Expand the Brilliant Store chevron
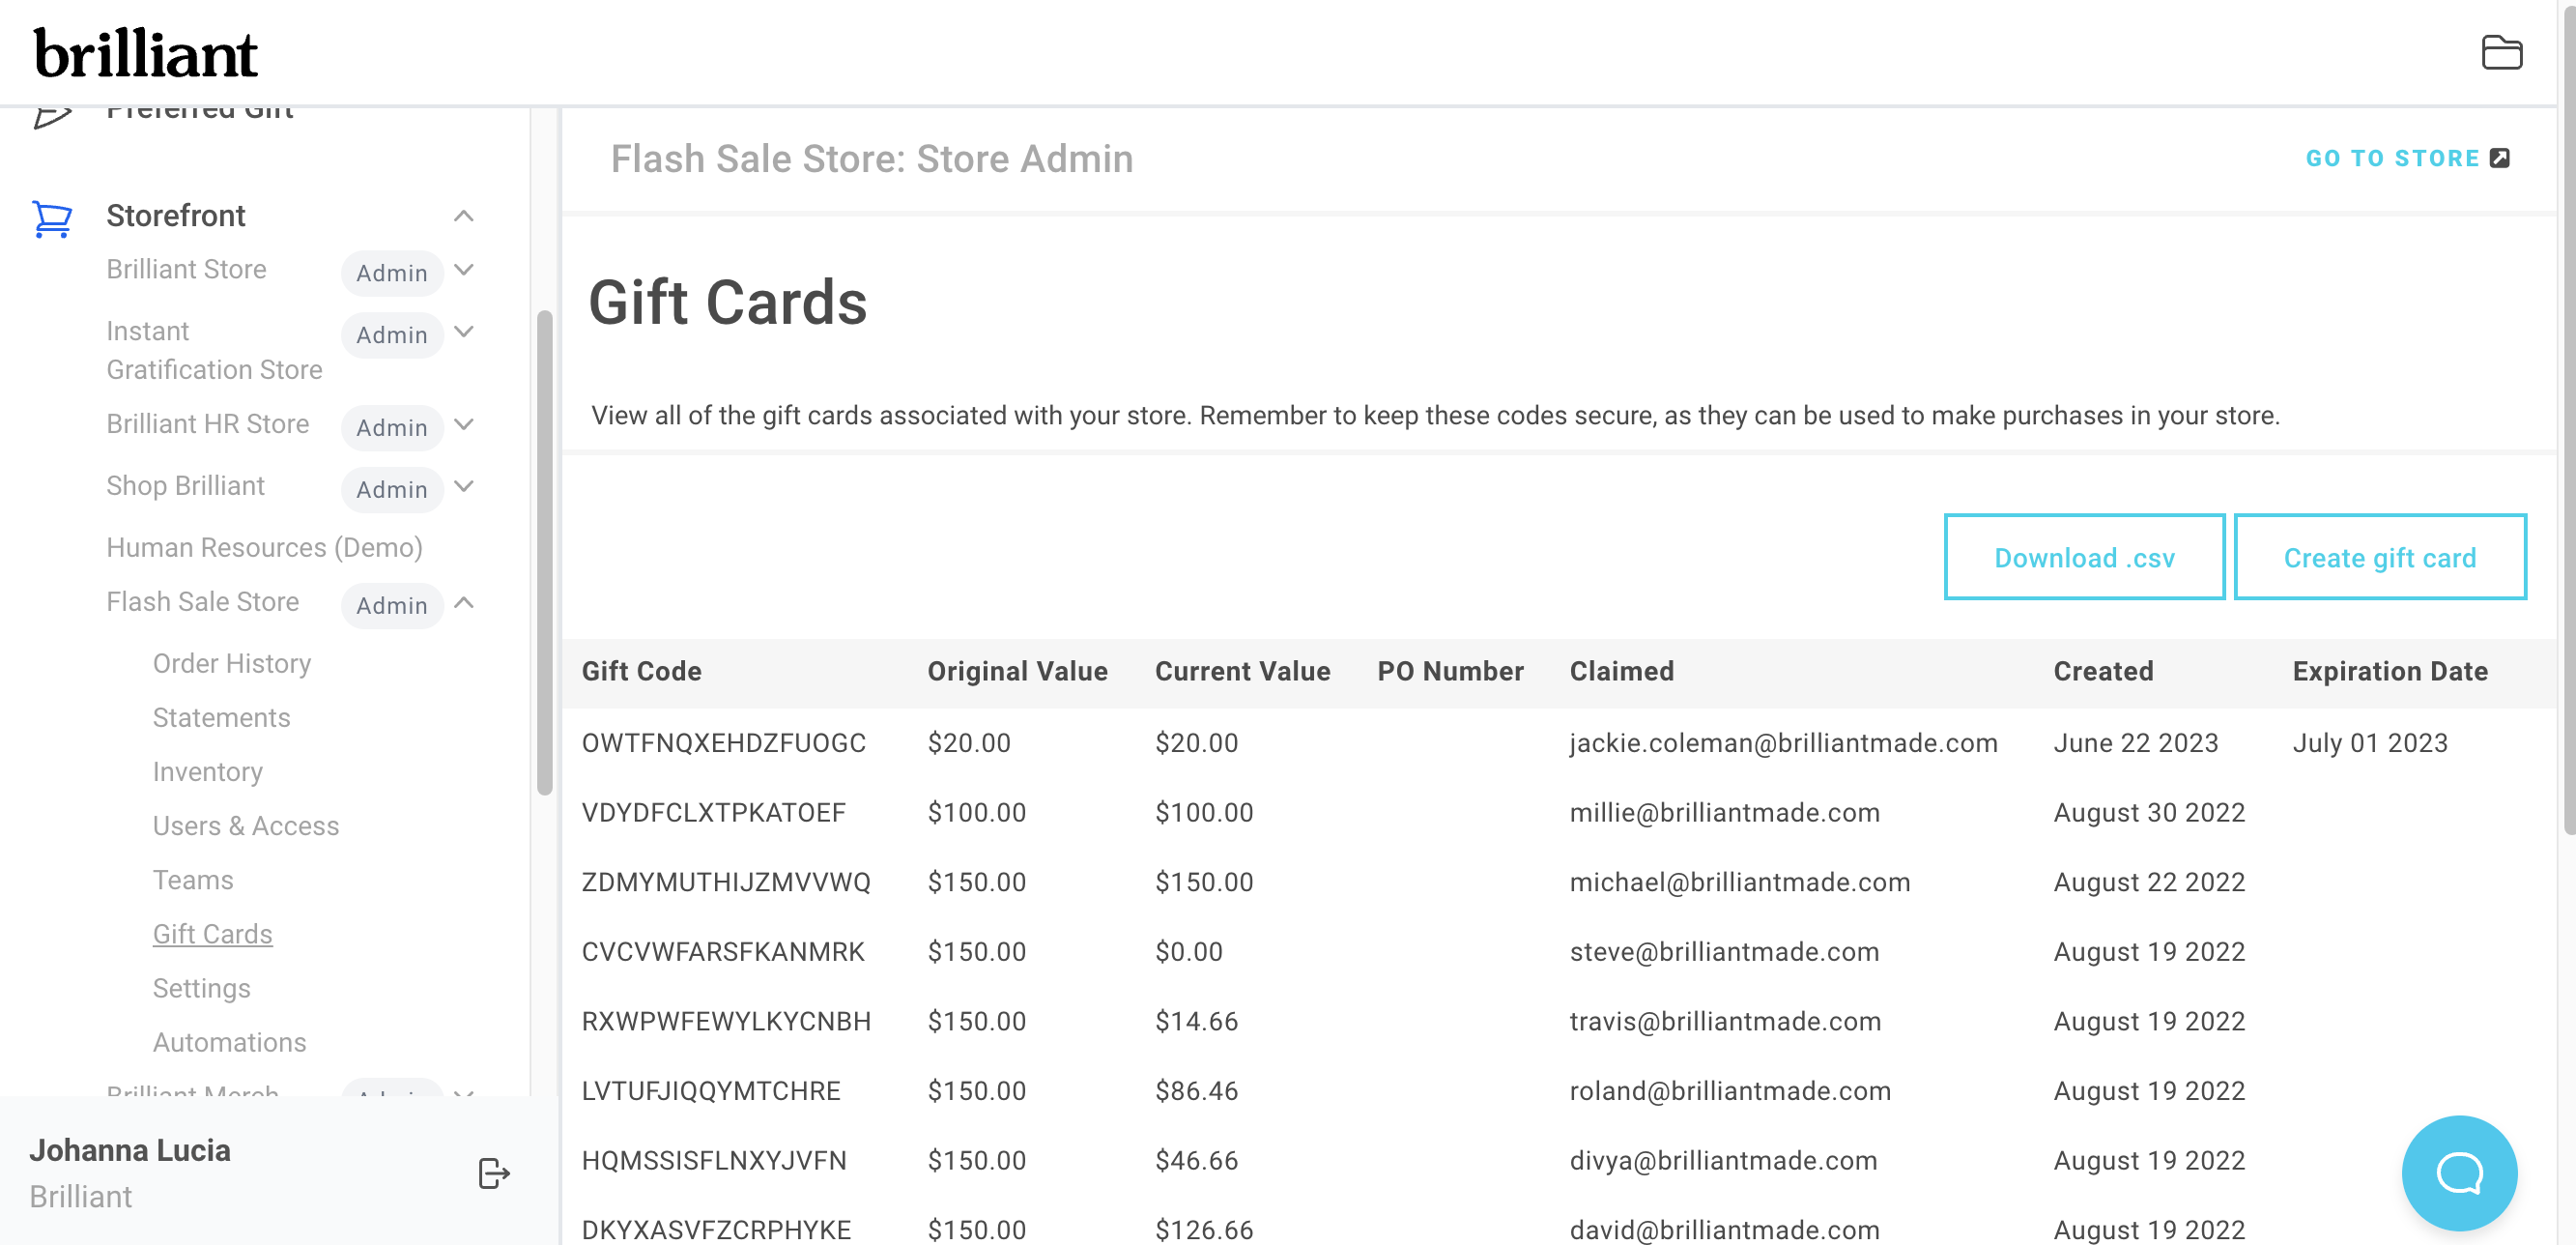The width and height of the screenshot is (2576, 1245). coord(463,270)
